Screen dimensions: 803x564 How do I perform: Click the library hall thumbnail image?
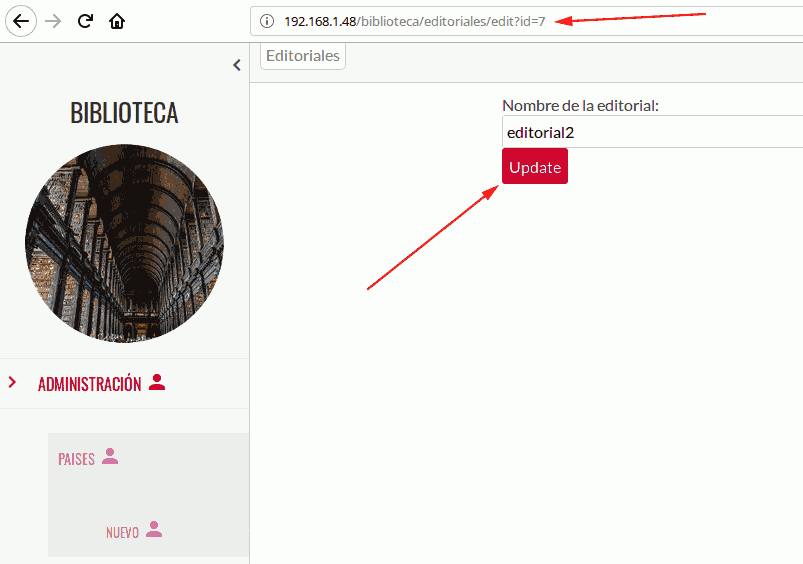[x=124, y=243]
